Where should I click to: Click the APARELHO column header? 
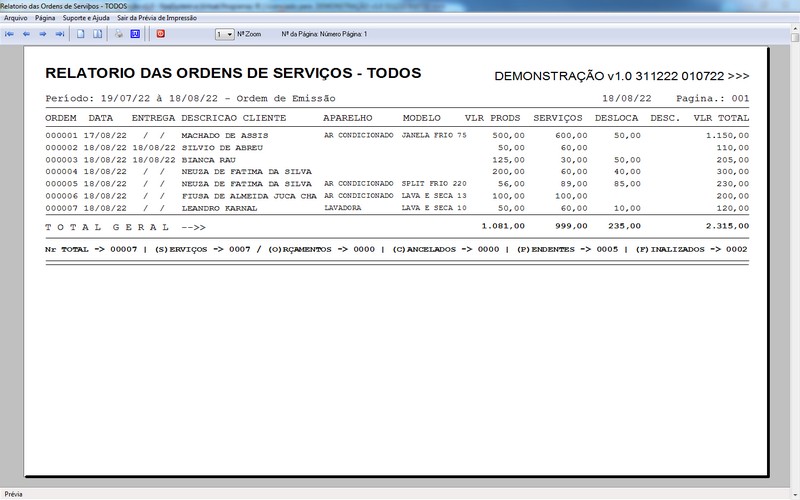point(347,118)
